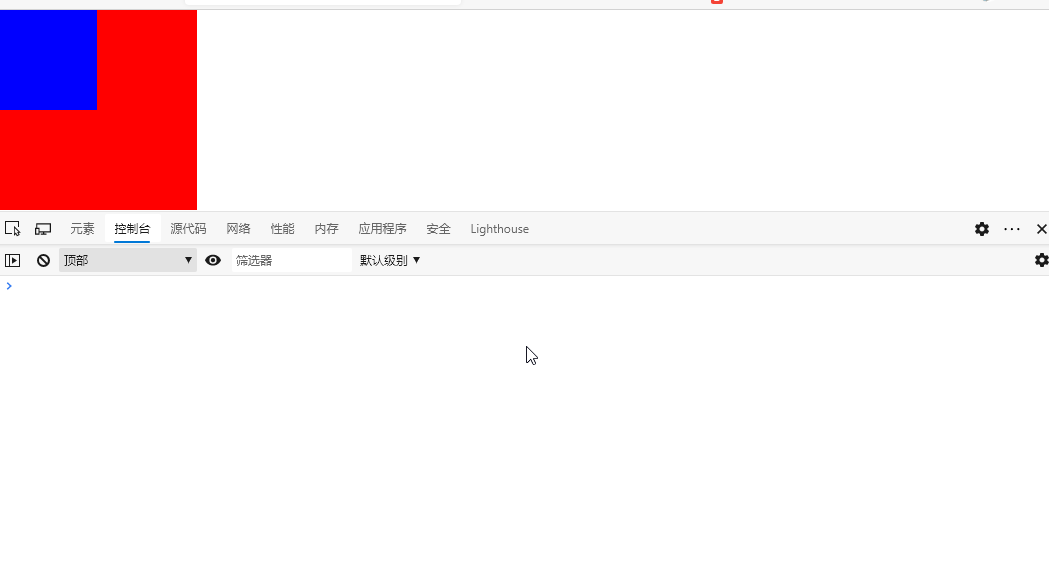The width and height of the screenshot is (1049, 587).
Task: Switch to the 内存 tab
Action: (326, 229)
